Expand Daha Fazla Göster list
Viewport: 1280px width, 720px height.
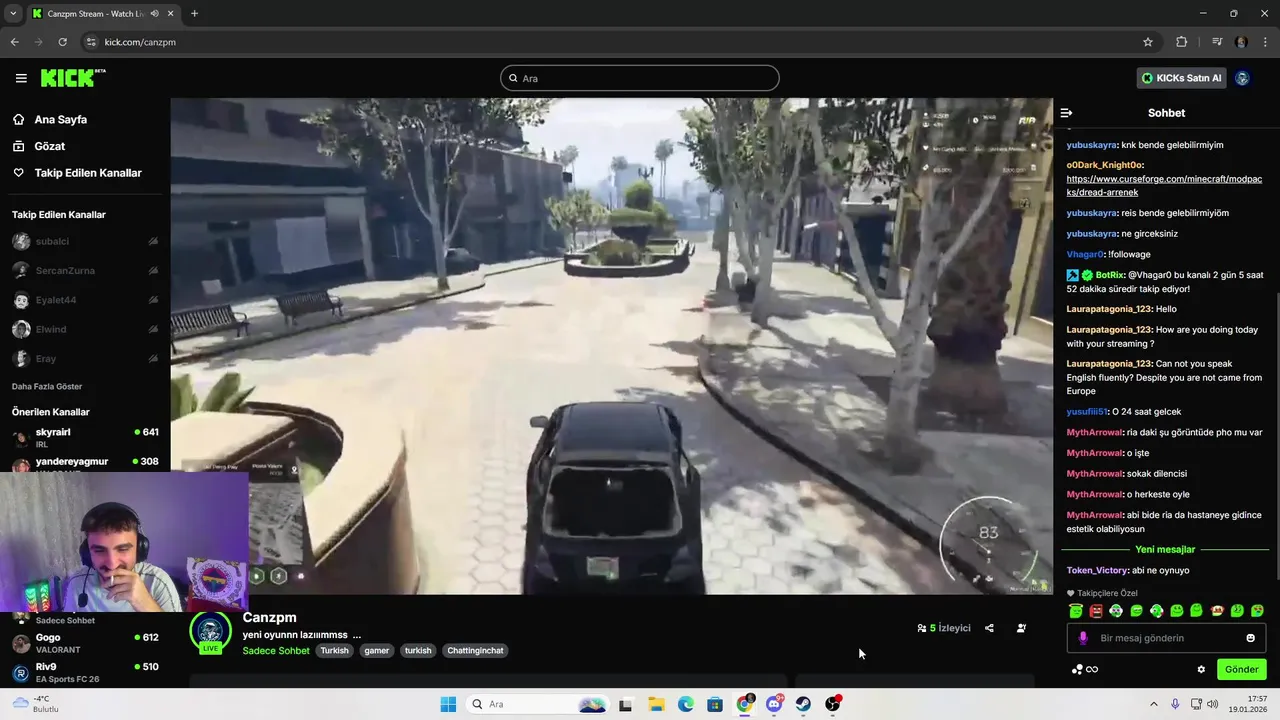coord(47,386)
